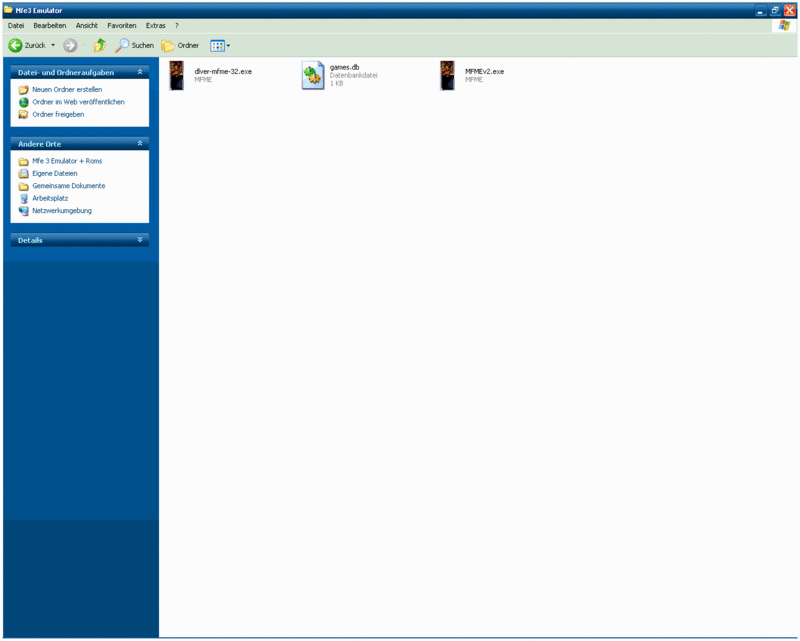Minimize the Mfe3 Emulator window
Viewport: 800px width, 641px height.
(760, 10)
